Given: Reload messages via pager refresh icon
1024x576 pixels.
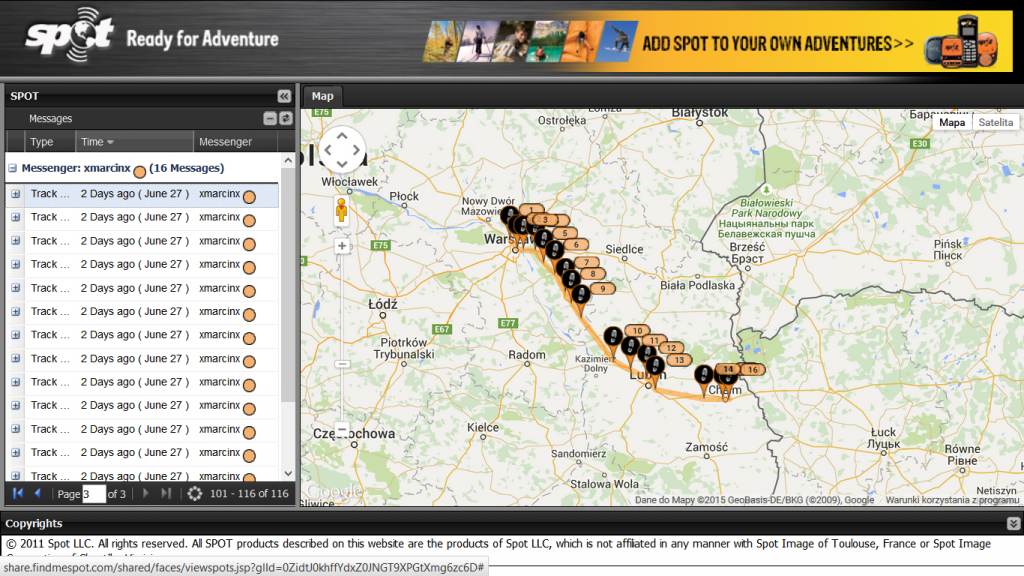Looking at the screenshot, I should click(195, 494).
